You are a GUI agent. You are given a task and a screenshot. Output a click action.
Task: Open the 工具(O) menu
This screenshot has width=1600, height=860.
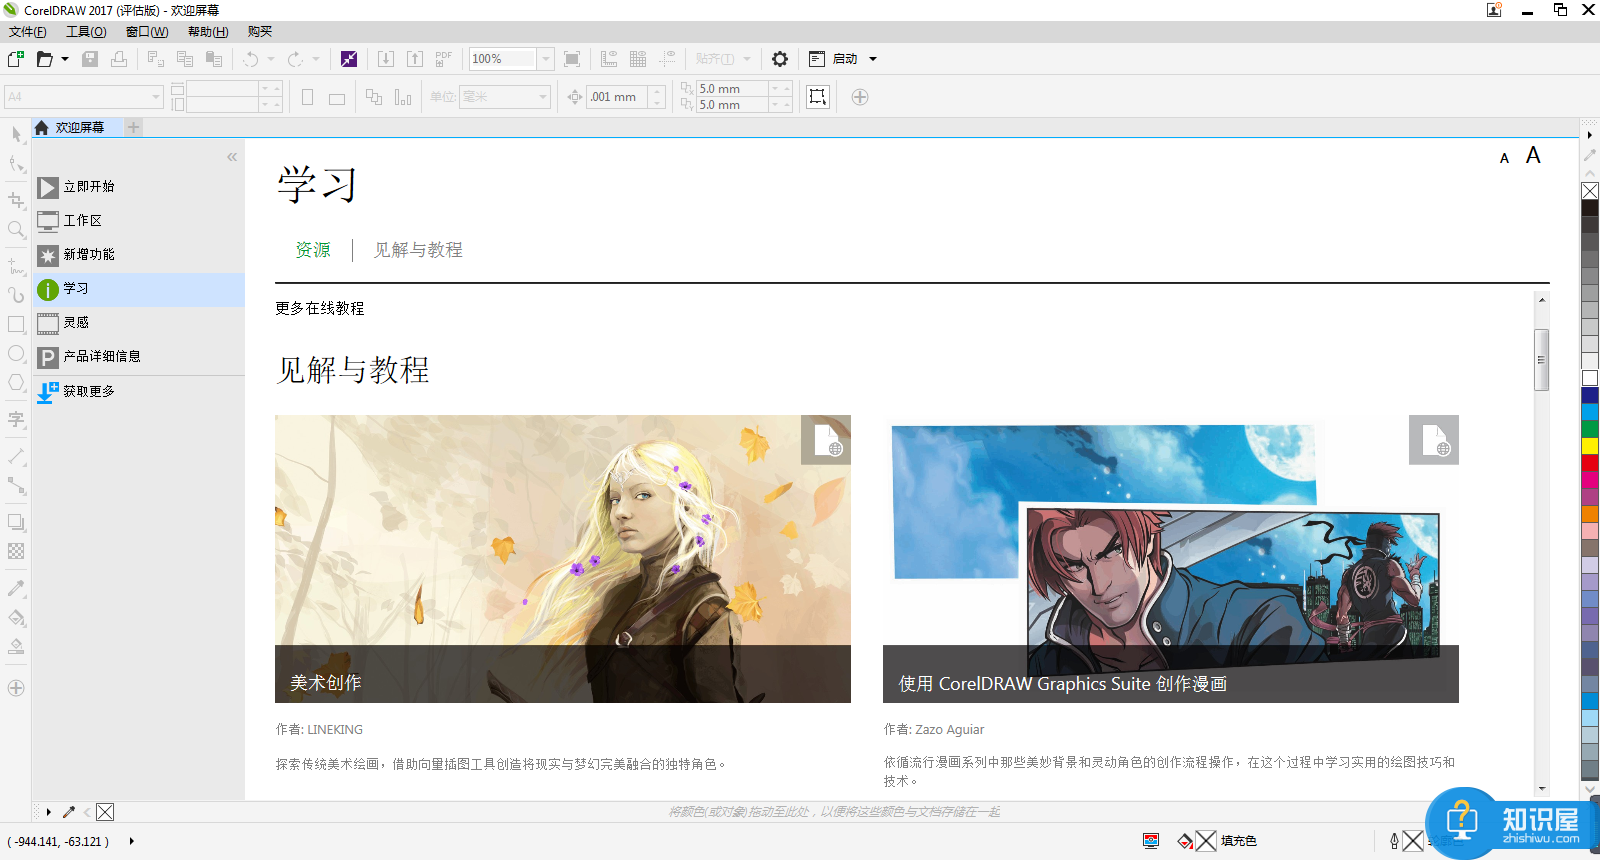pyautogui.click(x=86, y=32)
